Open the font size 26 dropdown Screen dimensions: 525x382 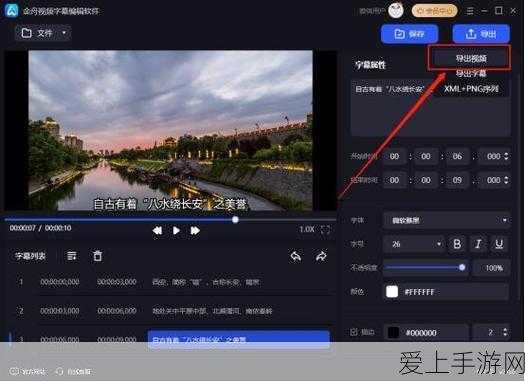pos(414,244)
